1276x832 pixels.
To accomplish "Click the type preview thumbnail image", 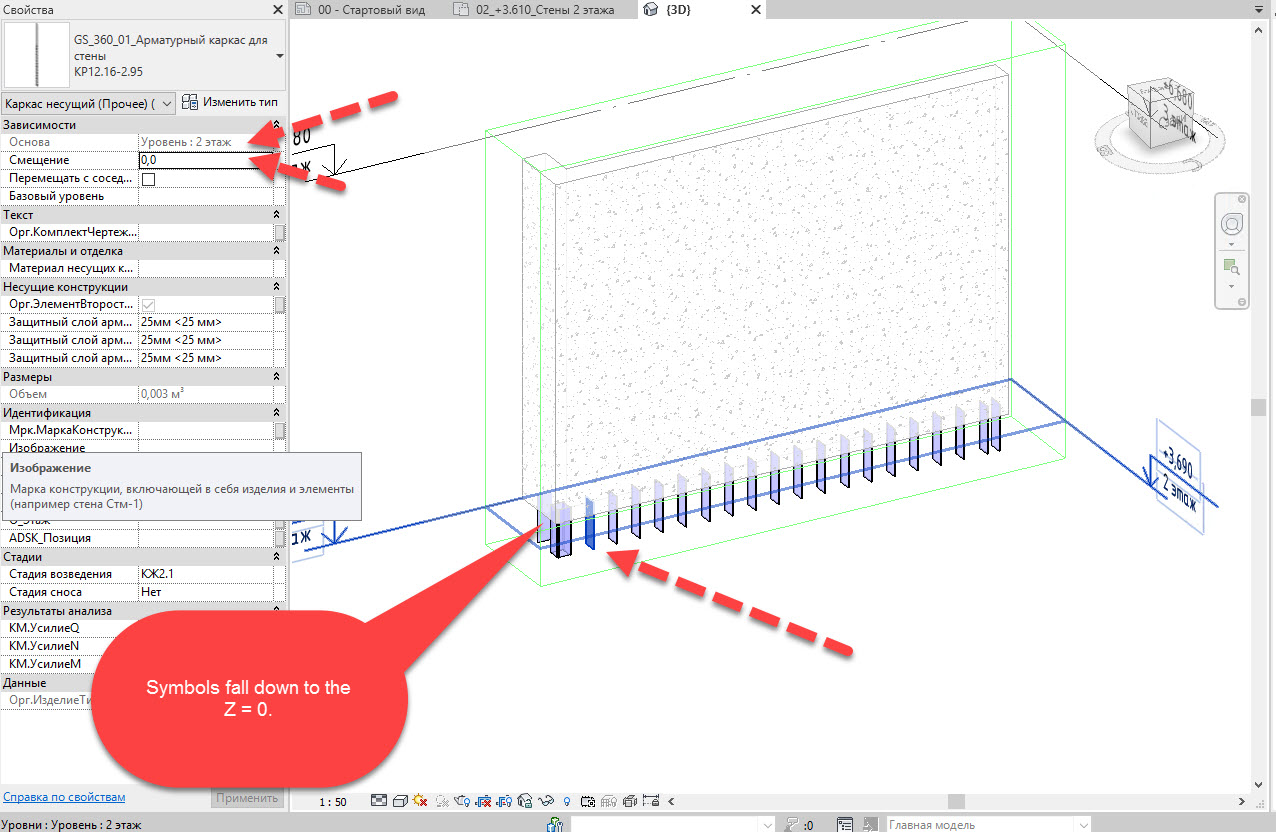I will coord(37,55).
